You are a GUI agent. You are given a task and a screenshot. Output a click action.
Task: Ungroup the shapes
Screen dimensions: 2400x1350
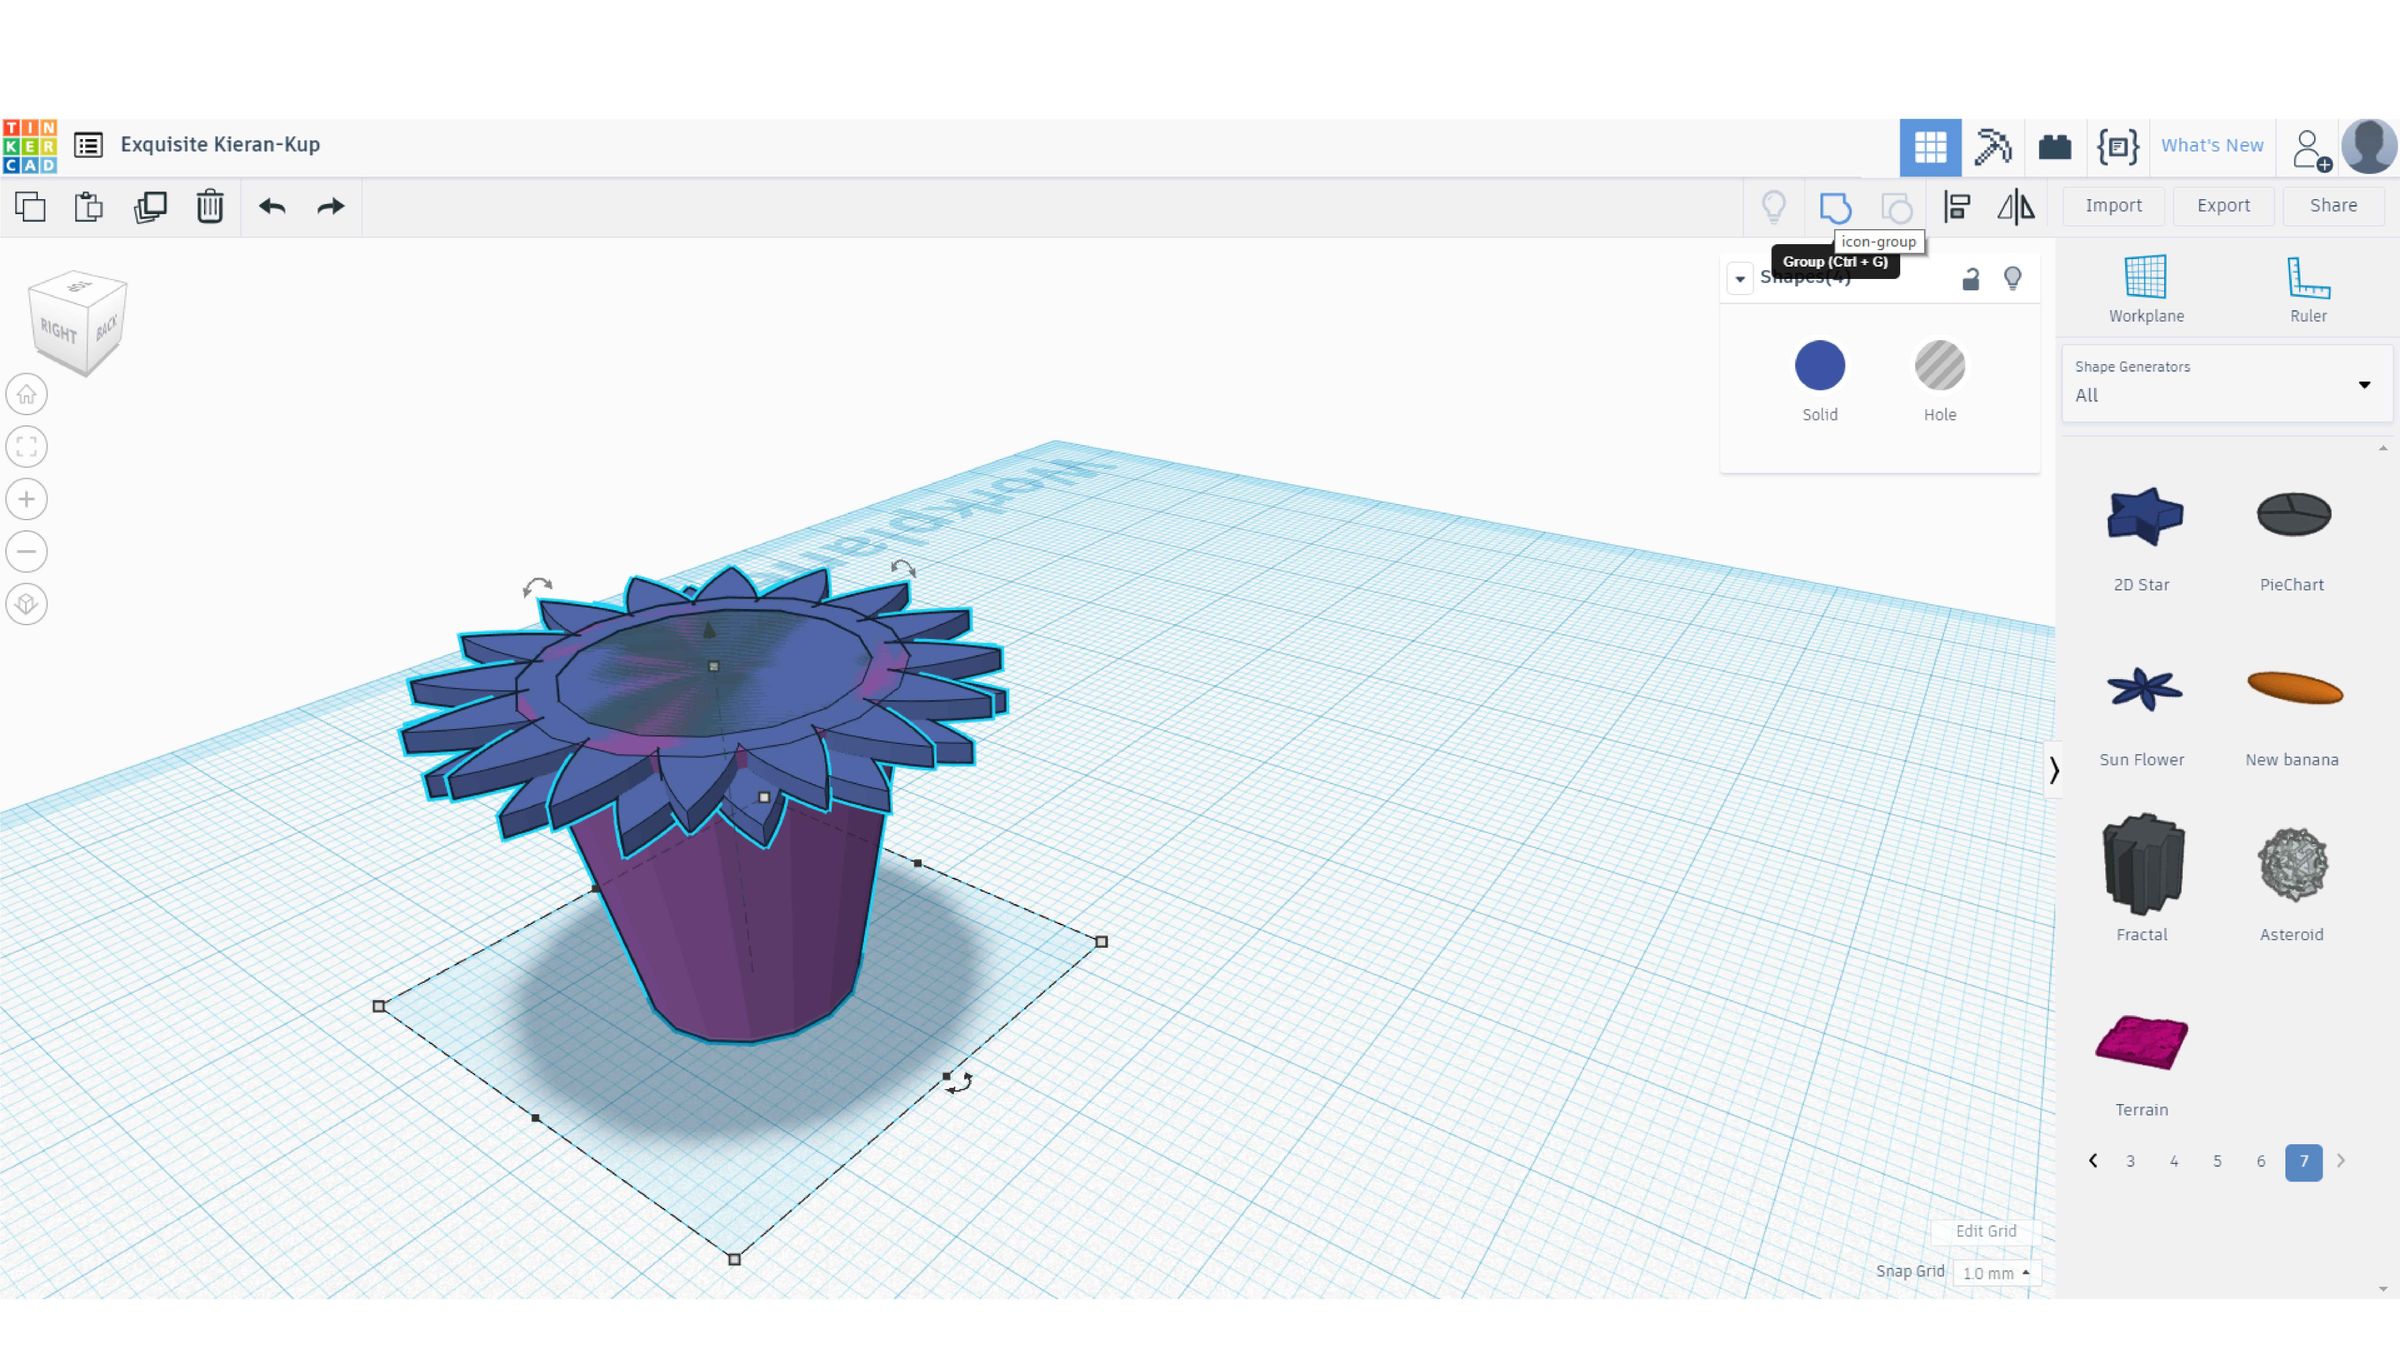pos(1898,207)
